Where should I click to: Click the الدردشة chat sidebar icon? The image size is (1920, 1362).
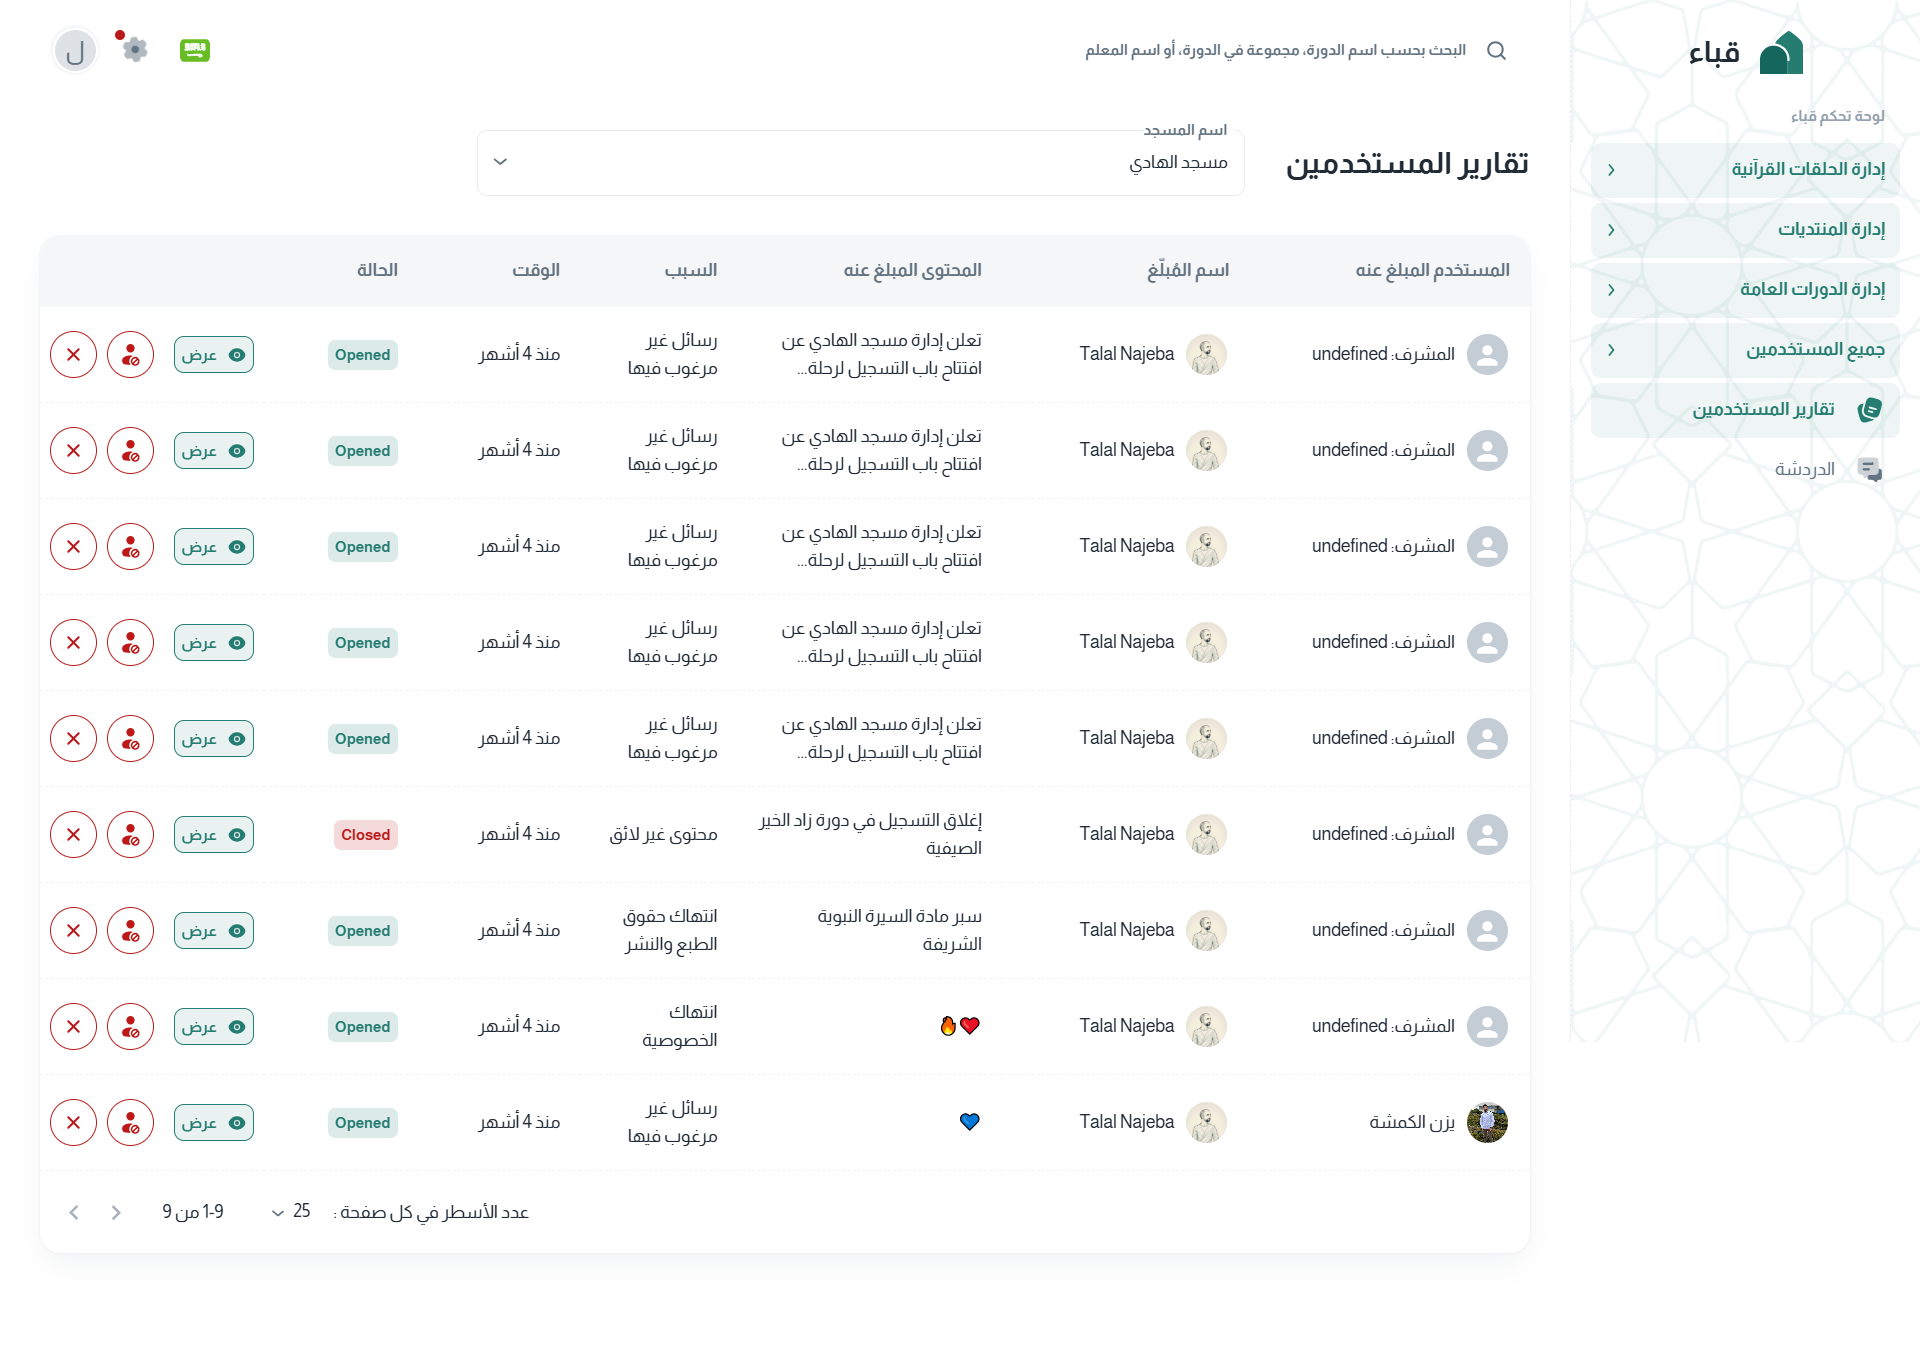click(x=1869, y=469)
